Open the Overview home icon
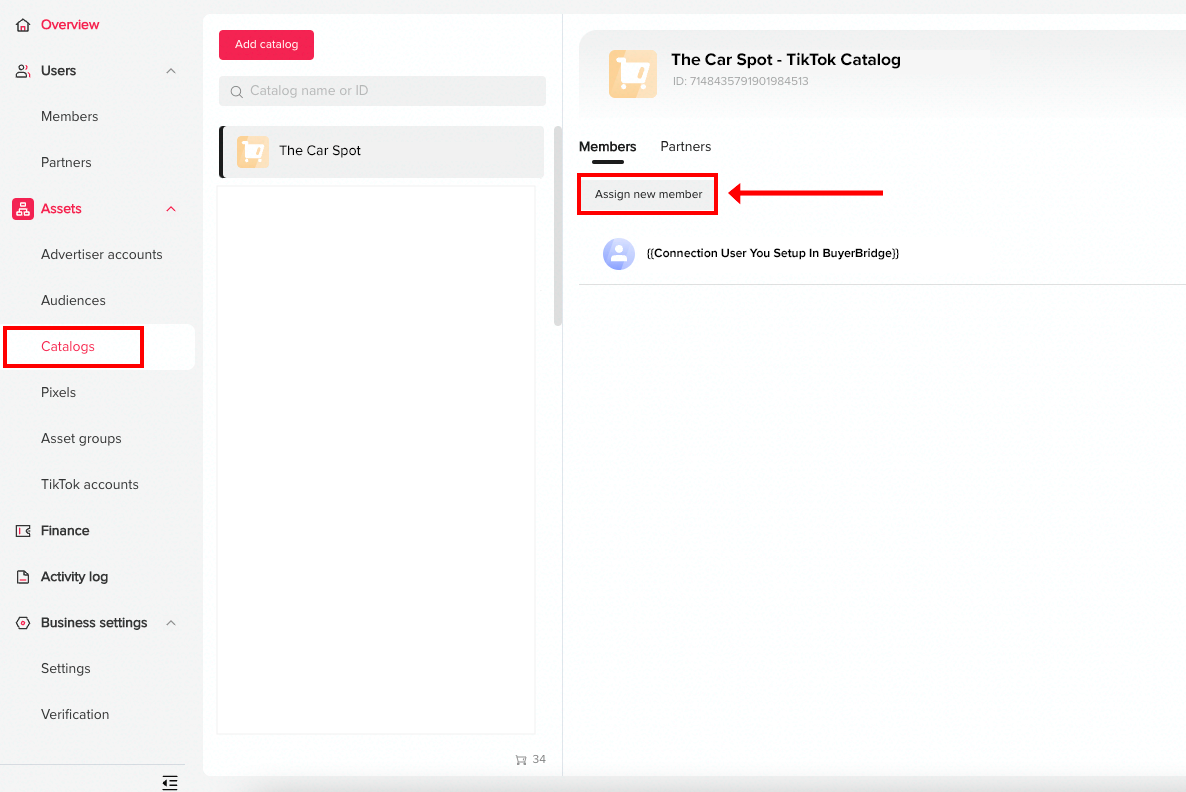The width and height of the screenshot is (1186, 792). [x=23, y=25]
